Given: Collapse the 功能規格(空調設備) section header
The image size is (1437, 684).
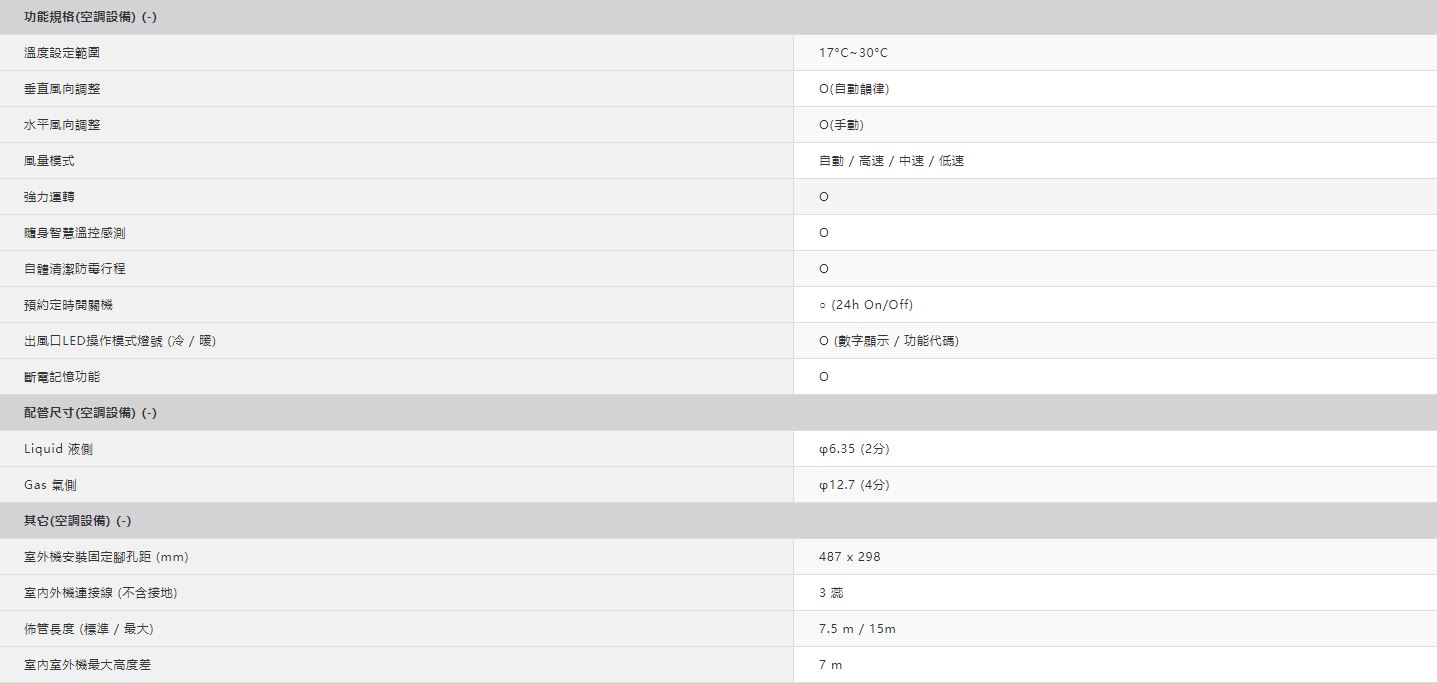Looking at the screenshot, I should point(90,17).
